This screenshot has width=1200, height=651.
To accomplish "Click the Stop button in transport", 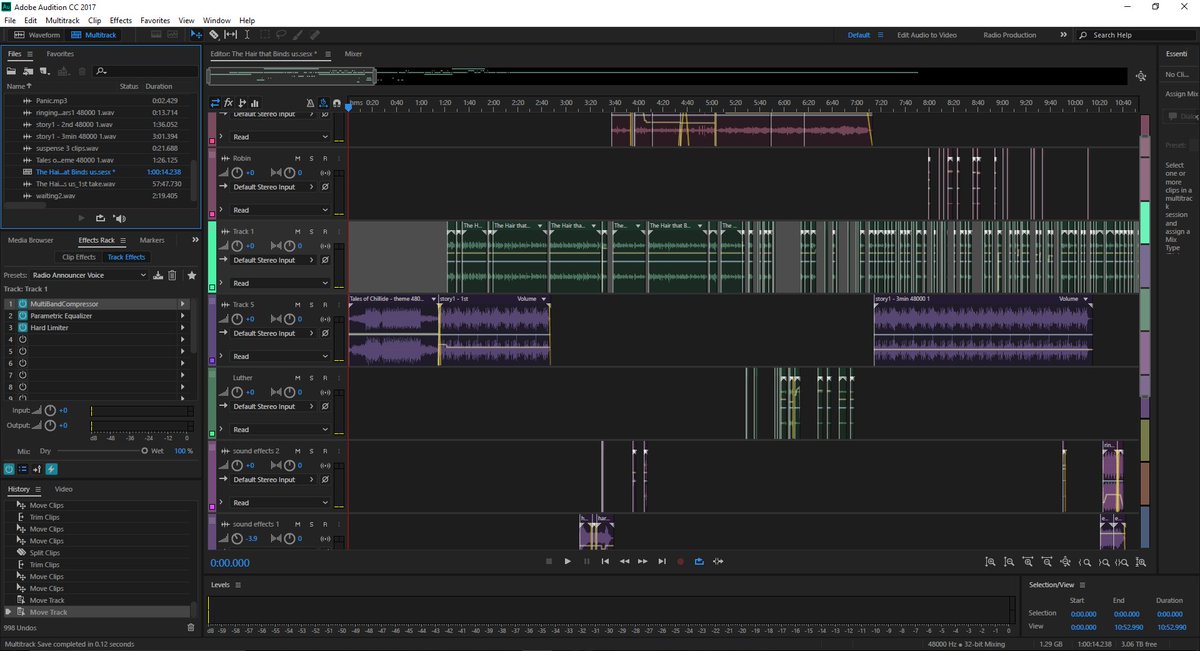I will [548, 562].
